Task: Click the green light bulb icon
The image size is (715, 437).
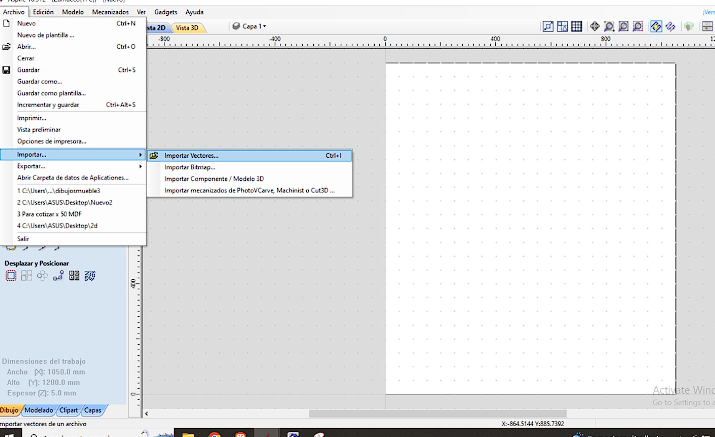Action: click(689, 26)
